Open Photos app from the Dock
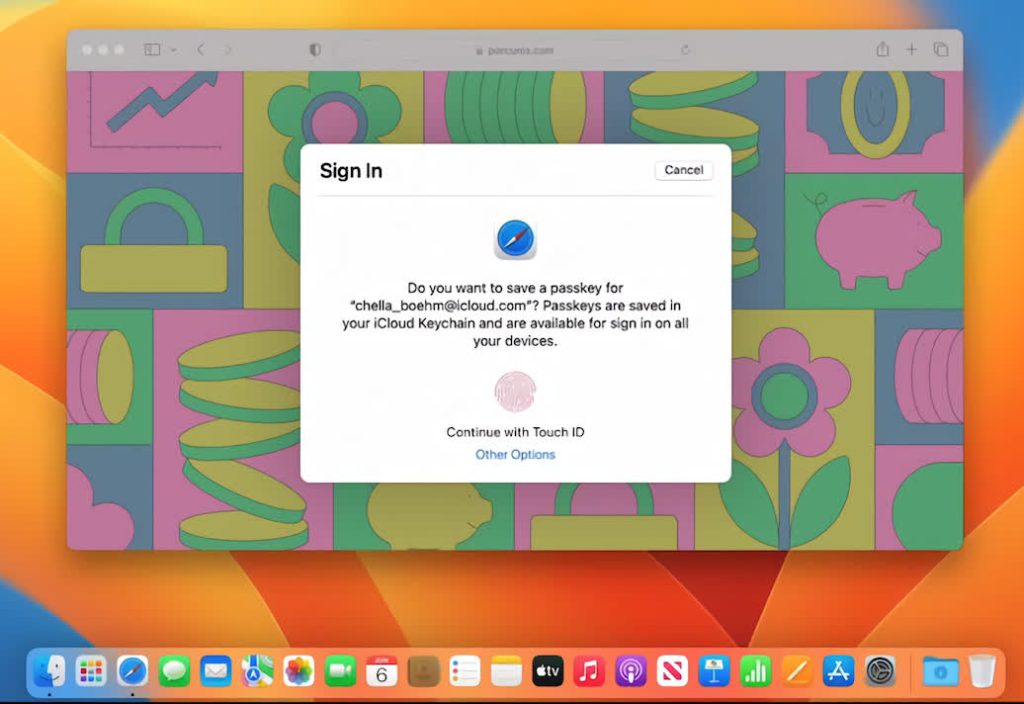1024x704 pixels. (299, 670)
